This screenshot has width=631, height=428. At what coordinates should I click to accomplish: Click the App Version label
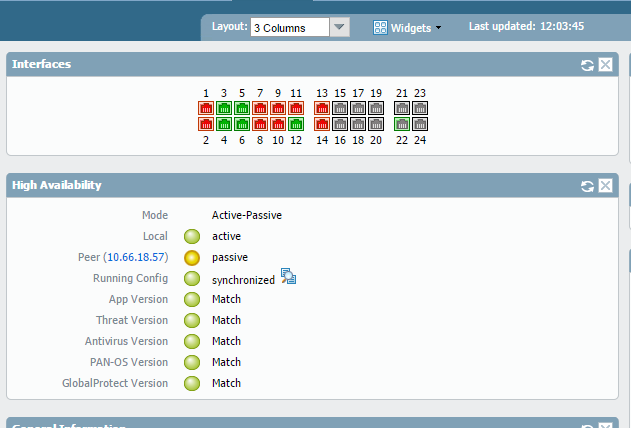coord(138,299)
